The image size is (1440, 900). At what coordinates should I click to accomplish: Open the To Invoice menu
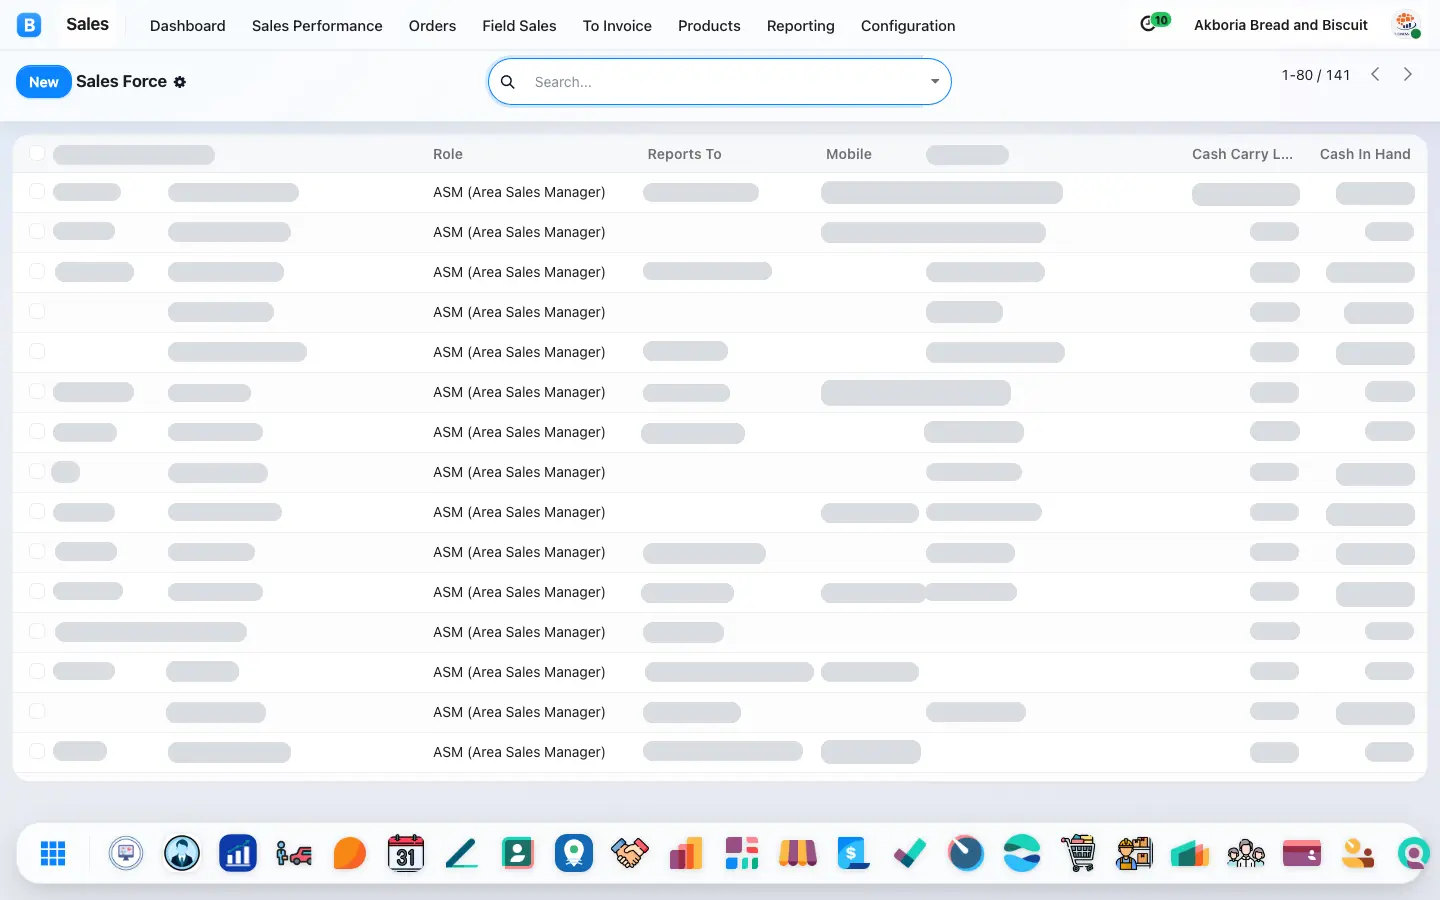[x=617, y=26]
